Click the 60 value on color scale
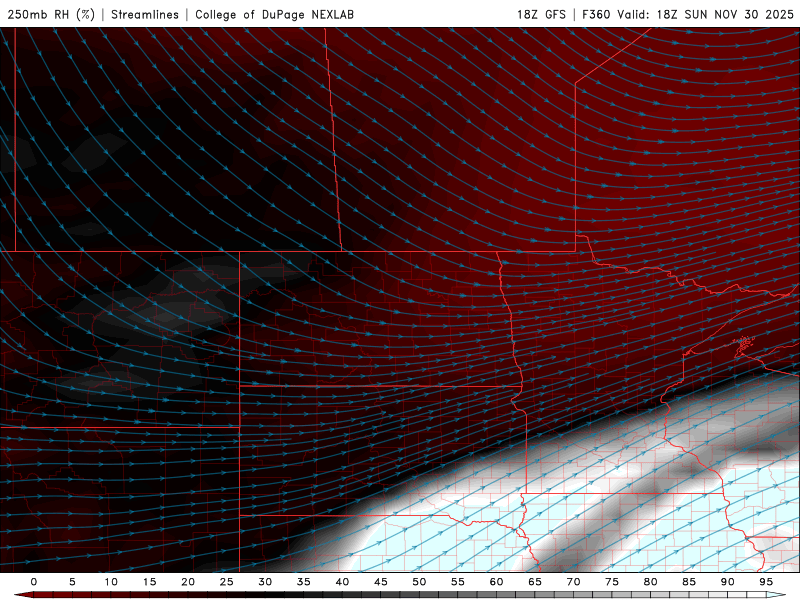Screen dimensions: 800x600 click(x=496, y=582)
